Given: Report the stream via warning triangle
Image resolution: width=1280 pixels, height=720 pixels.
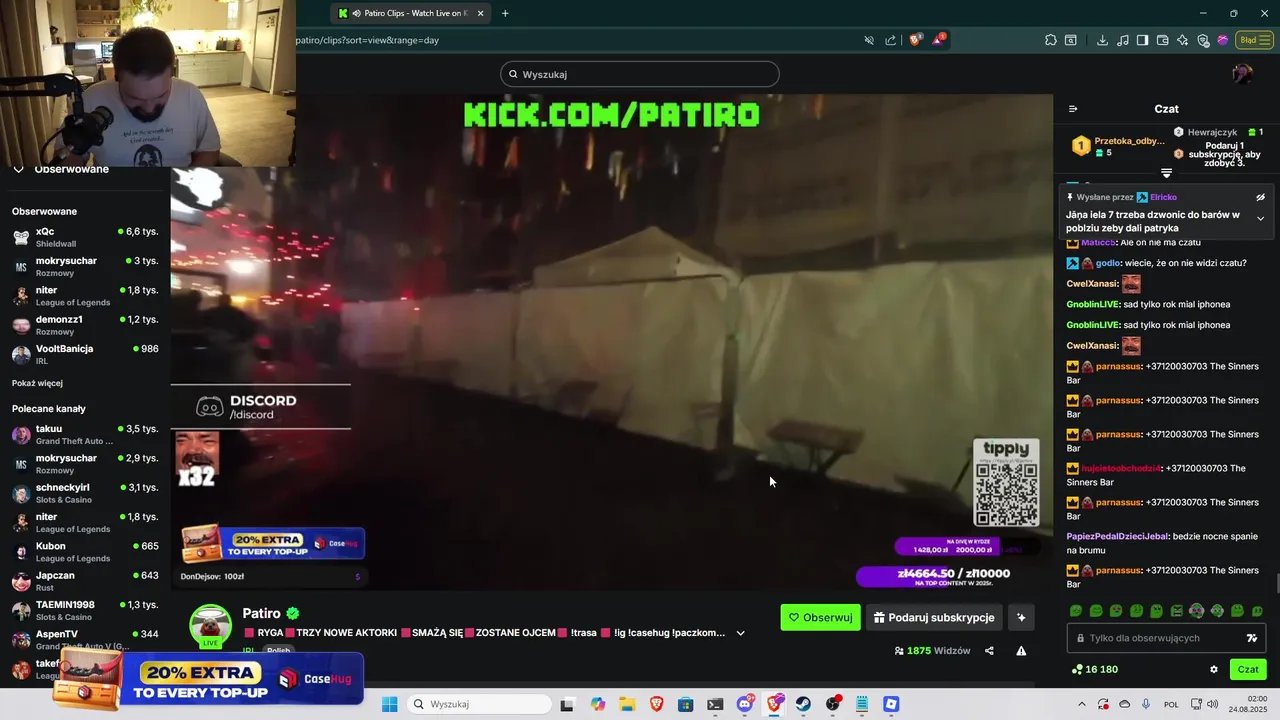Looking at the screenshot, I should 1021,651.
